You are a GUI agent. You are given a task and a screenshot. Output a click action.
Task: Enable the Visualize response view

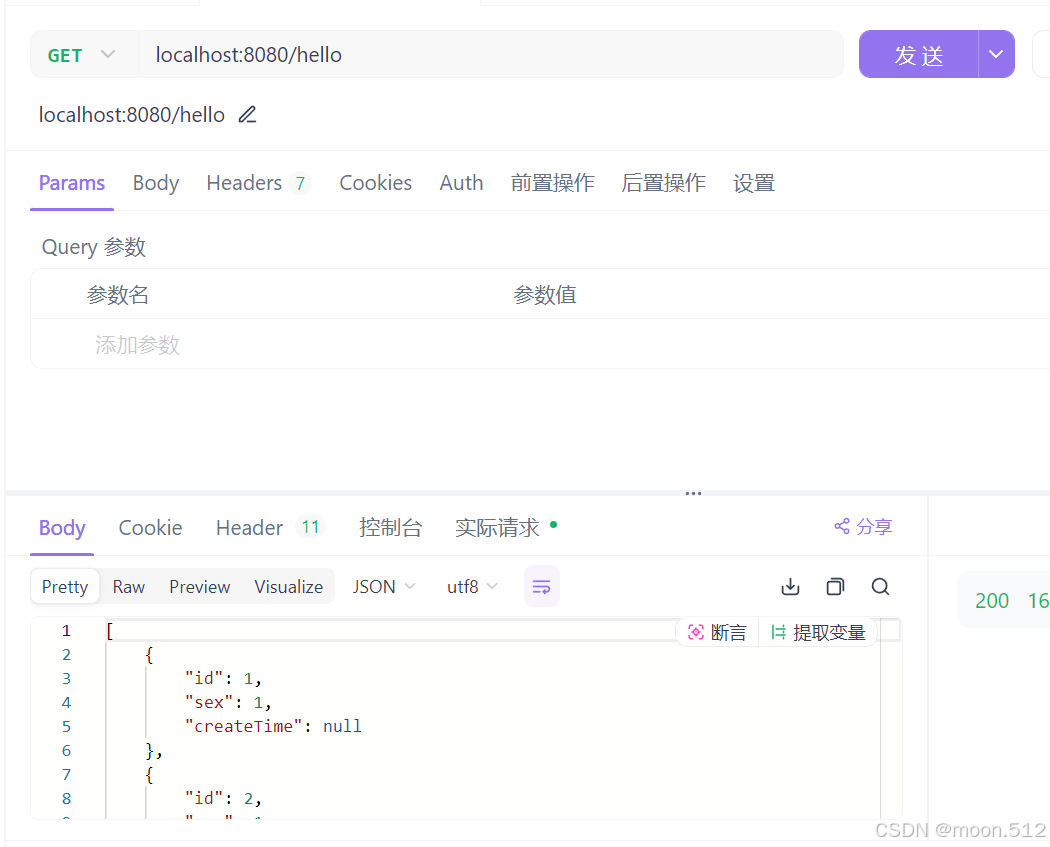[288, 586]
